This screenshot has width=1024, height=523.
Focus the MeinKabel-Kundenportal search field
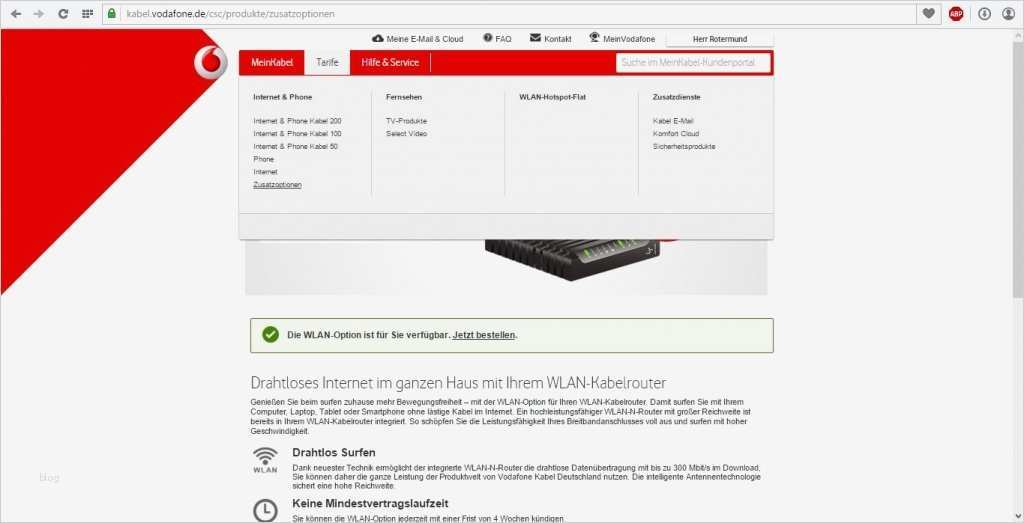point(694,63)
